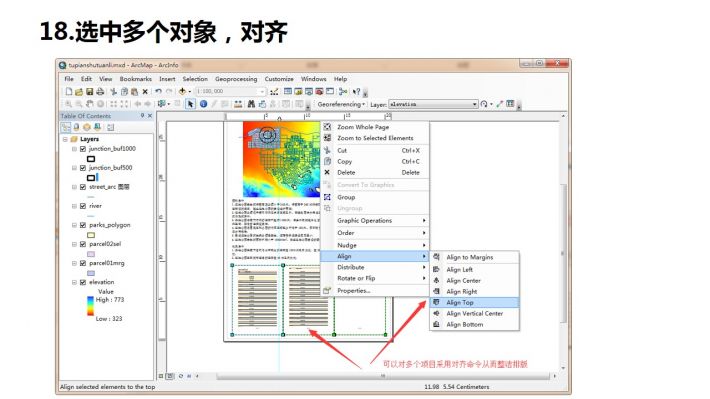Select the Identify tool icon
The height and width of the screenshot is (399, 710).
(x=203, y=104)
